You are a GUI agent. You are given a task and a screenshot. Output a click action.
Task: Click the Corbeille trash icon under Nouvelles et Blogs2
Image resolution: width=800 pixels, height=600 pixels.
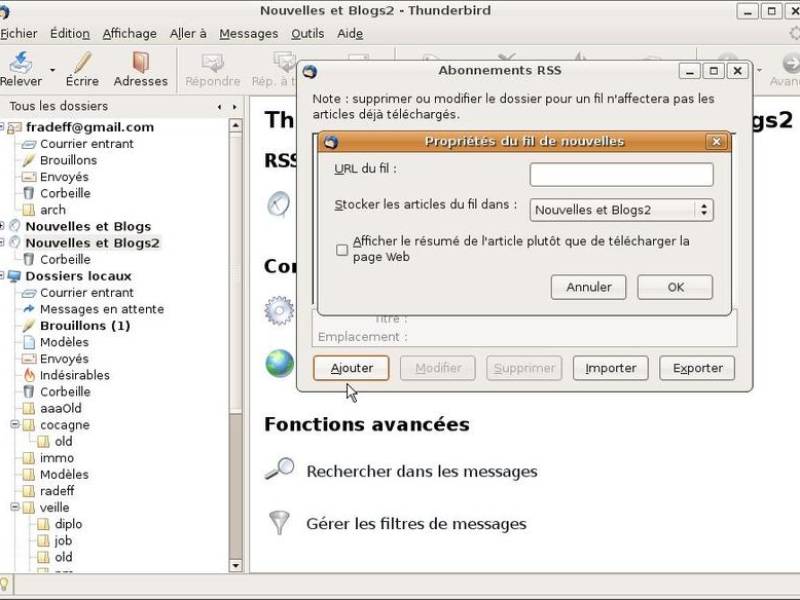[29, 259]
